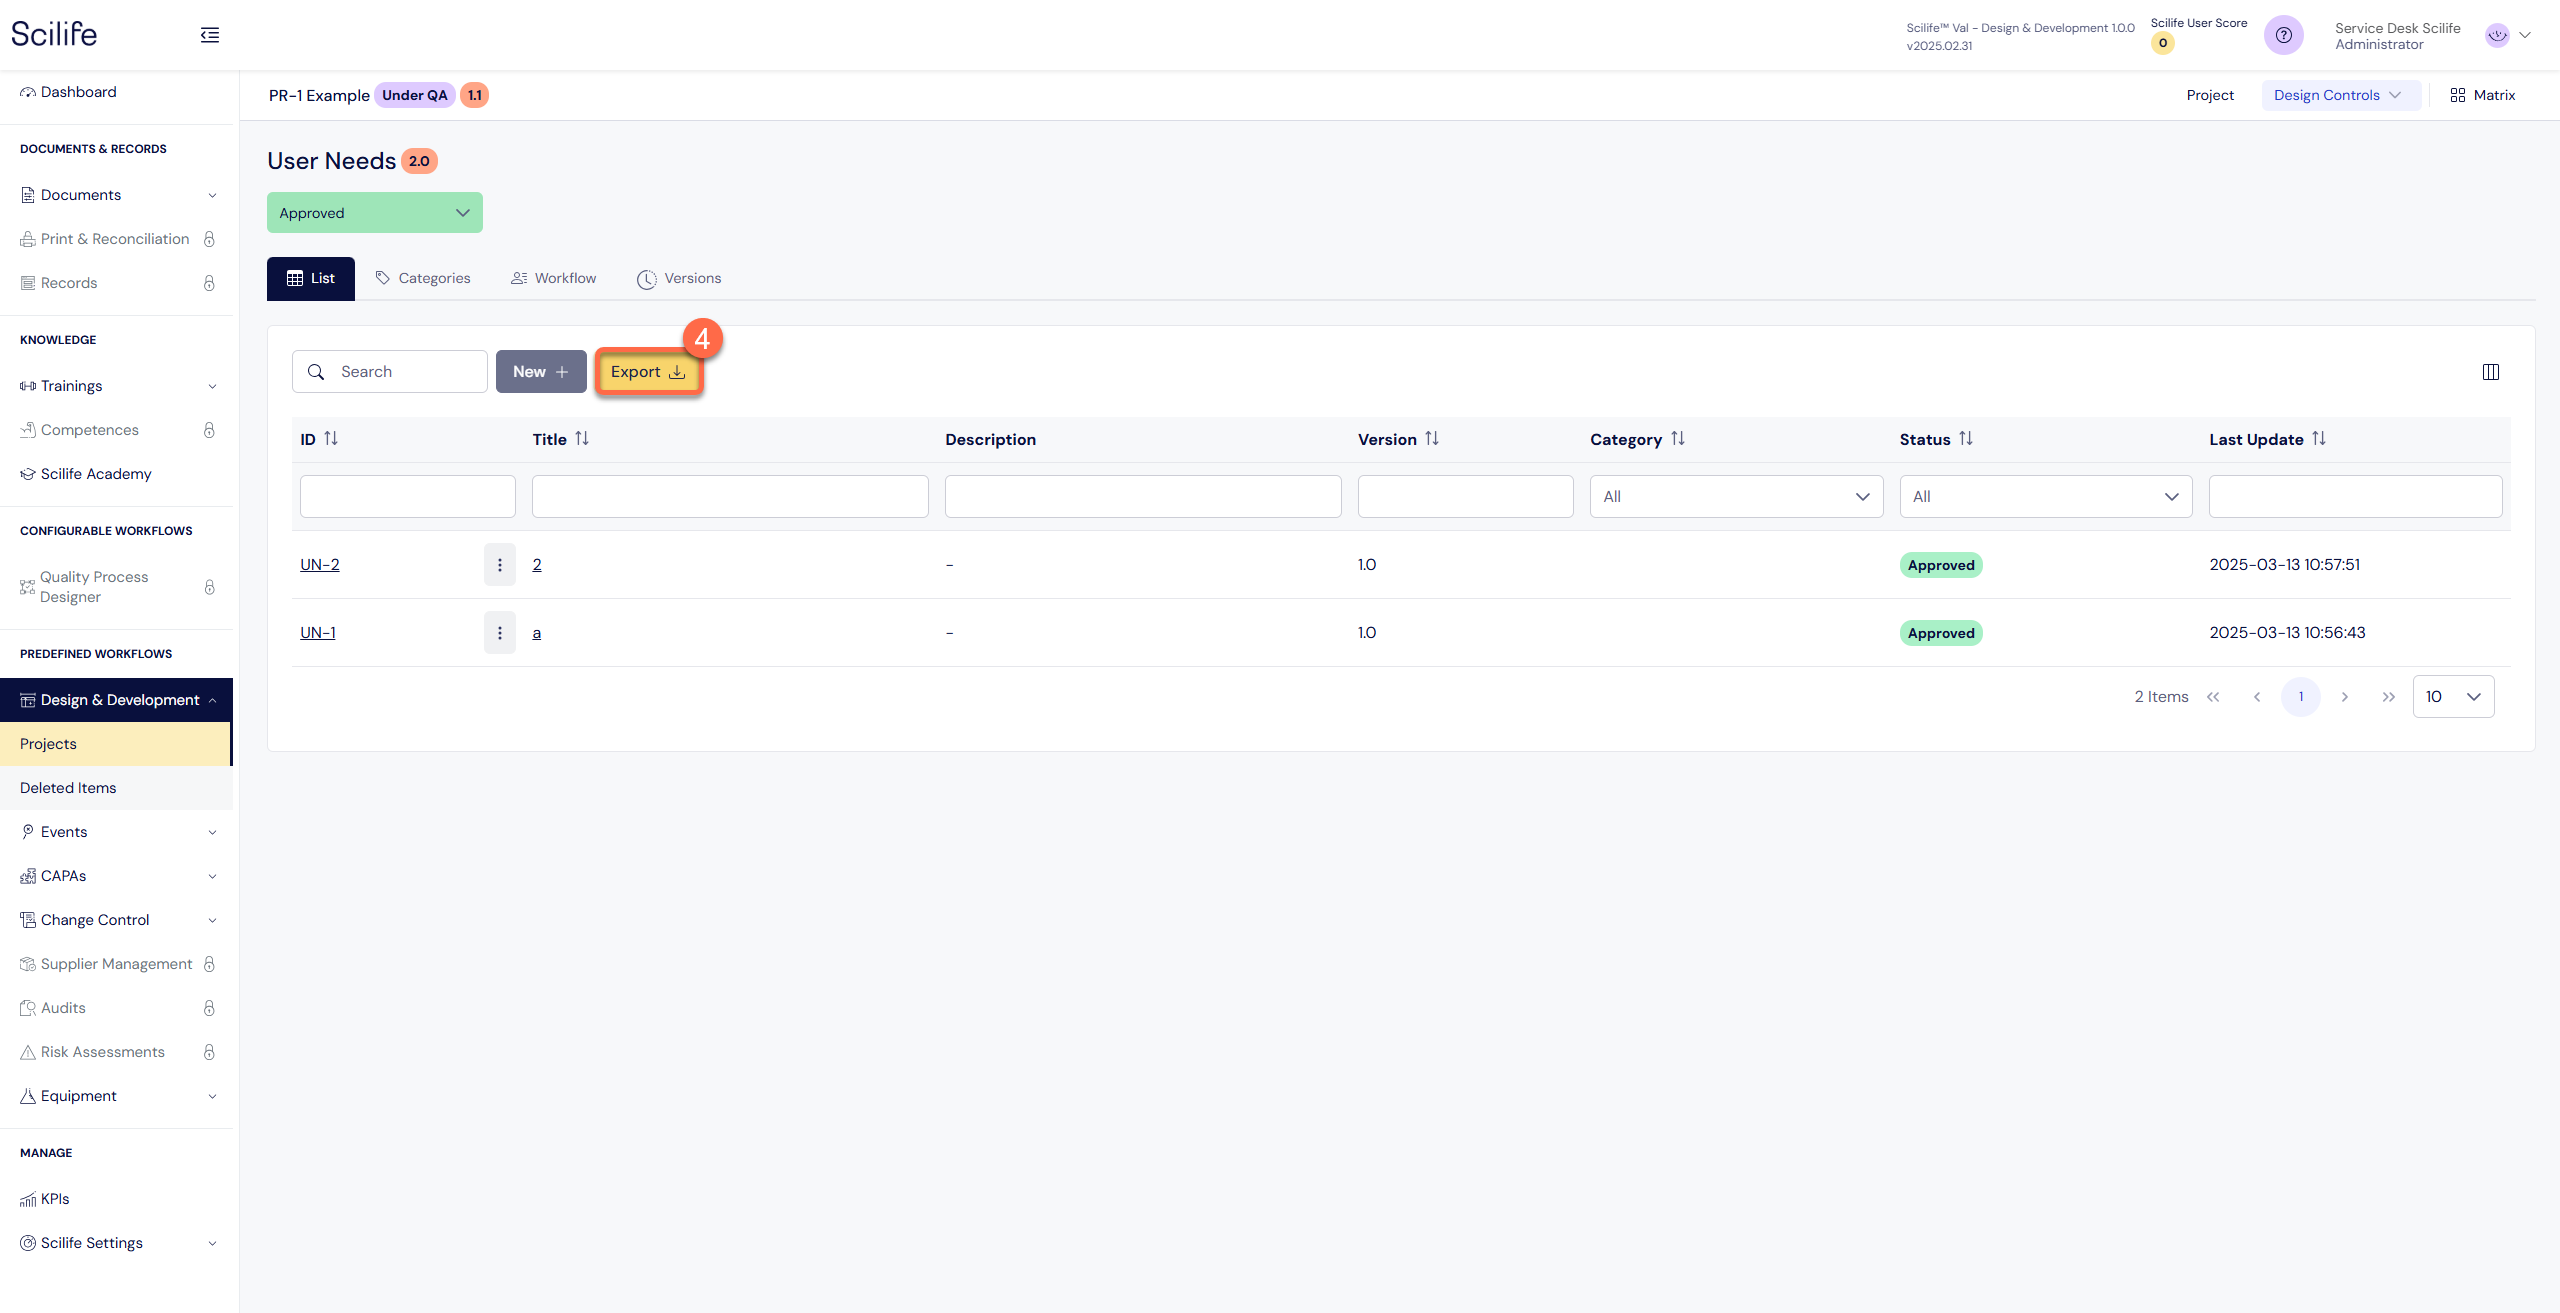The height and width of the screenshot is (1313, 2560).
Task: Collapse the sidebar with the menu icon
Action: coord(210,35)
